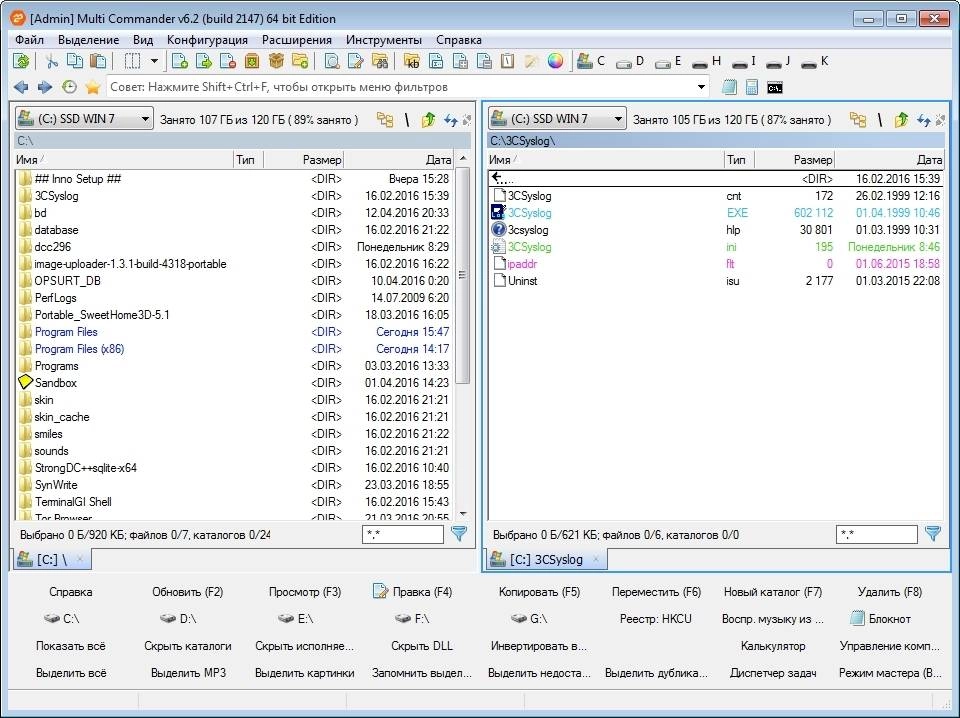960x718 pixels.
Task: Click the view file magnifier icon
Action: 332,61
